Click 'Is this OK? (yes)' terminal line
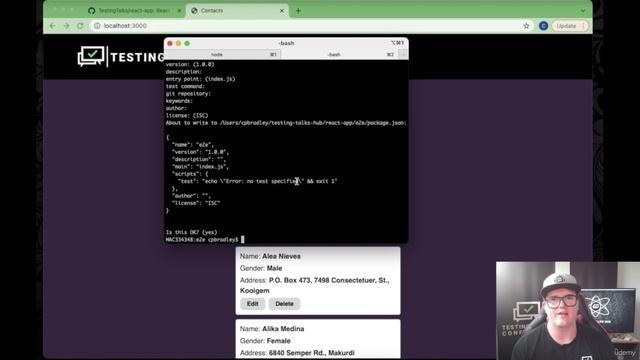The image size is (640, 360). [x=191, y=232]
